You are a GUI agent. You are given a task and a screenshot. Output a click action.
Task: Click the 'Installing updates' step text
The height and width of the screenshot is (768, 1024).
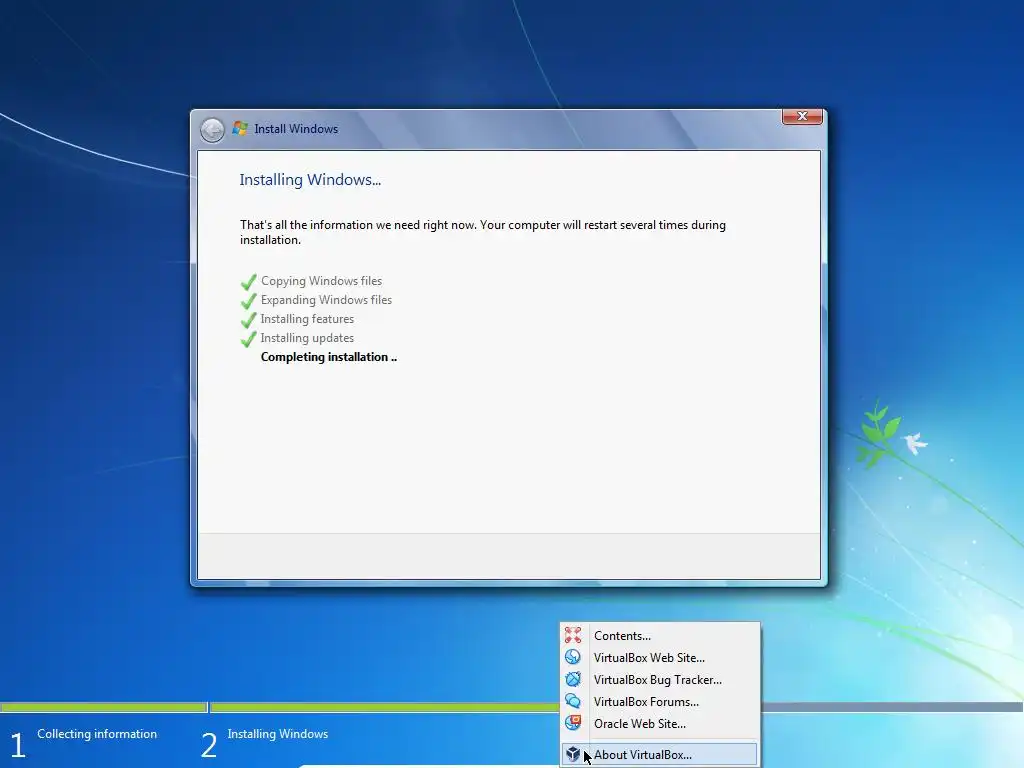point(307,338)
